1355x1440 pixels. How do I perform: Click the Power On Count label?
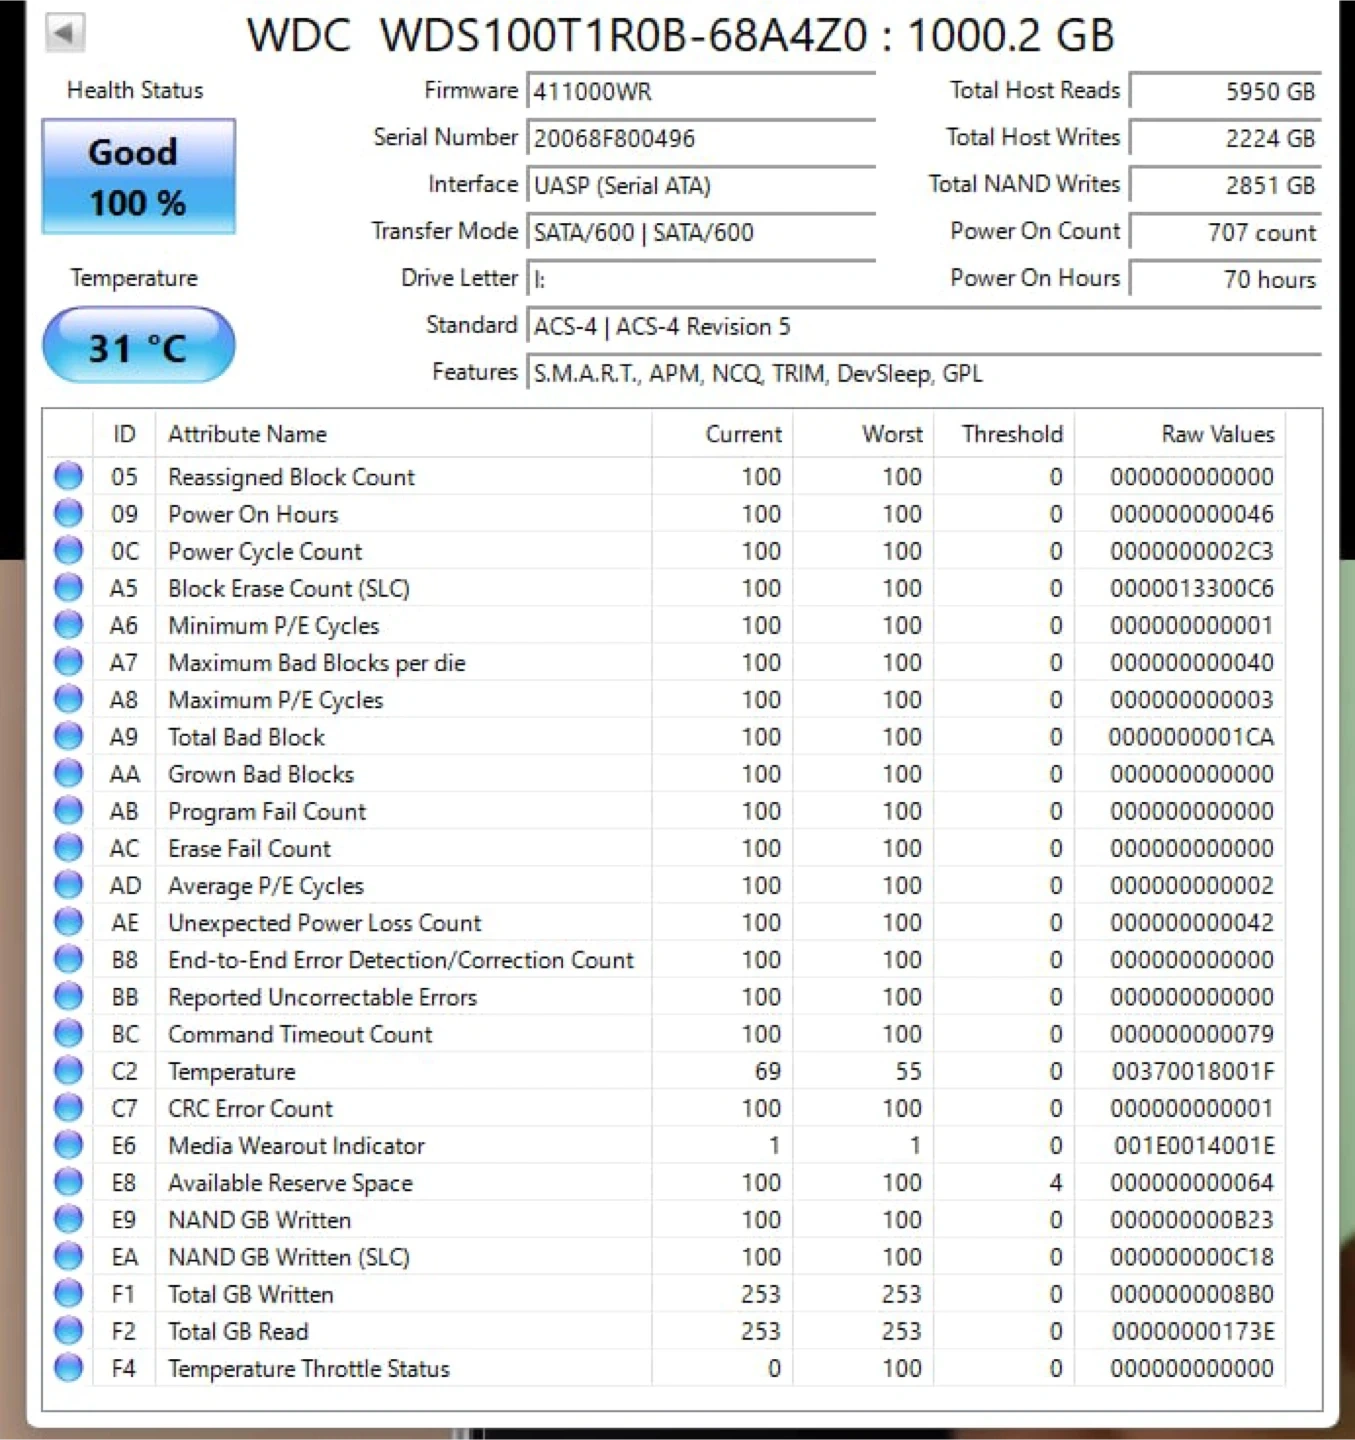[x=1034, y=231]
